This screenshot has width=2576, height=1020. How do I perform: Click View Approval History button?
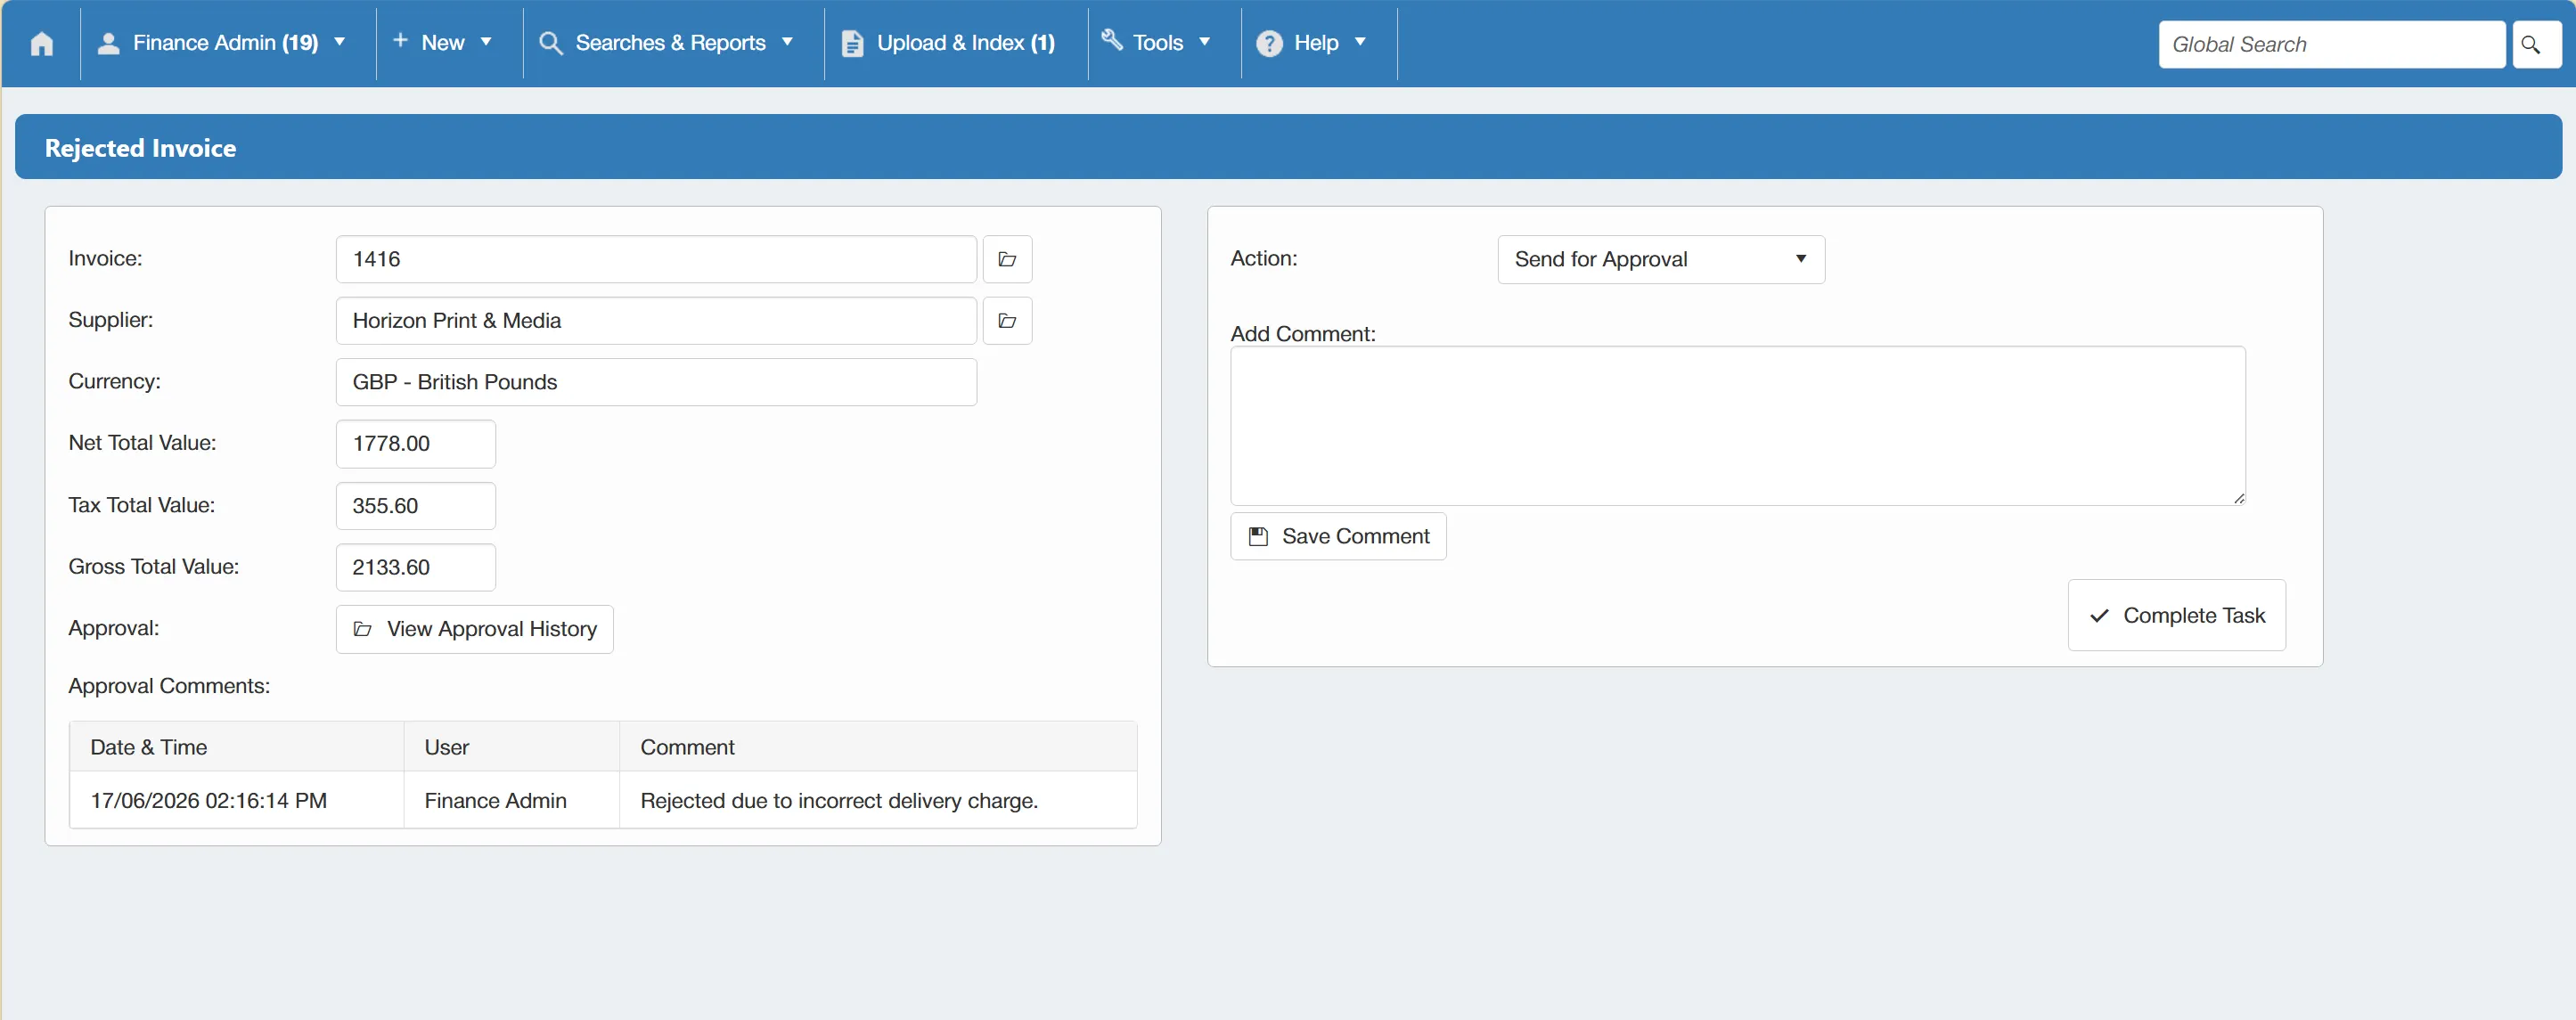[474, 629]
